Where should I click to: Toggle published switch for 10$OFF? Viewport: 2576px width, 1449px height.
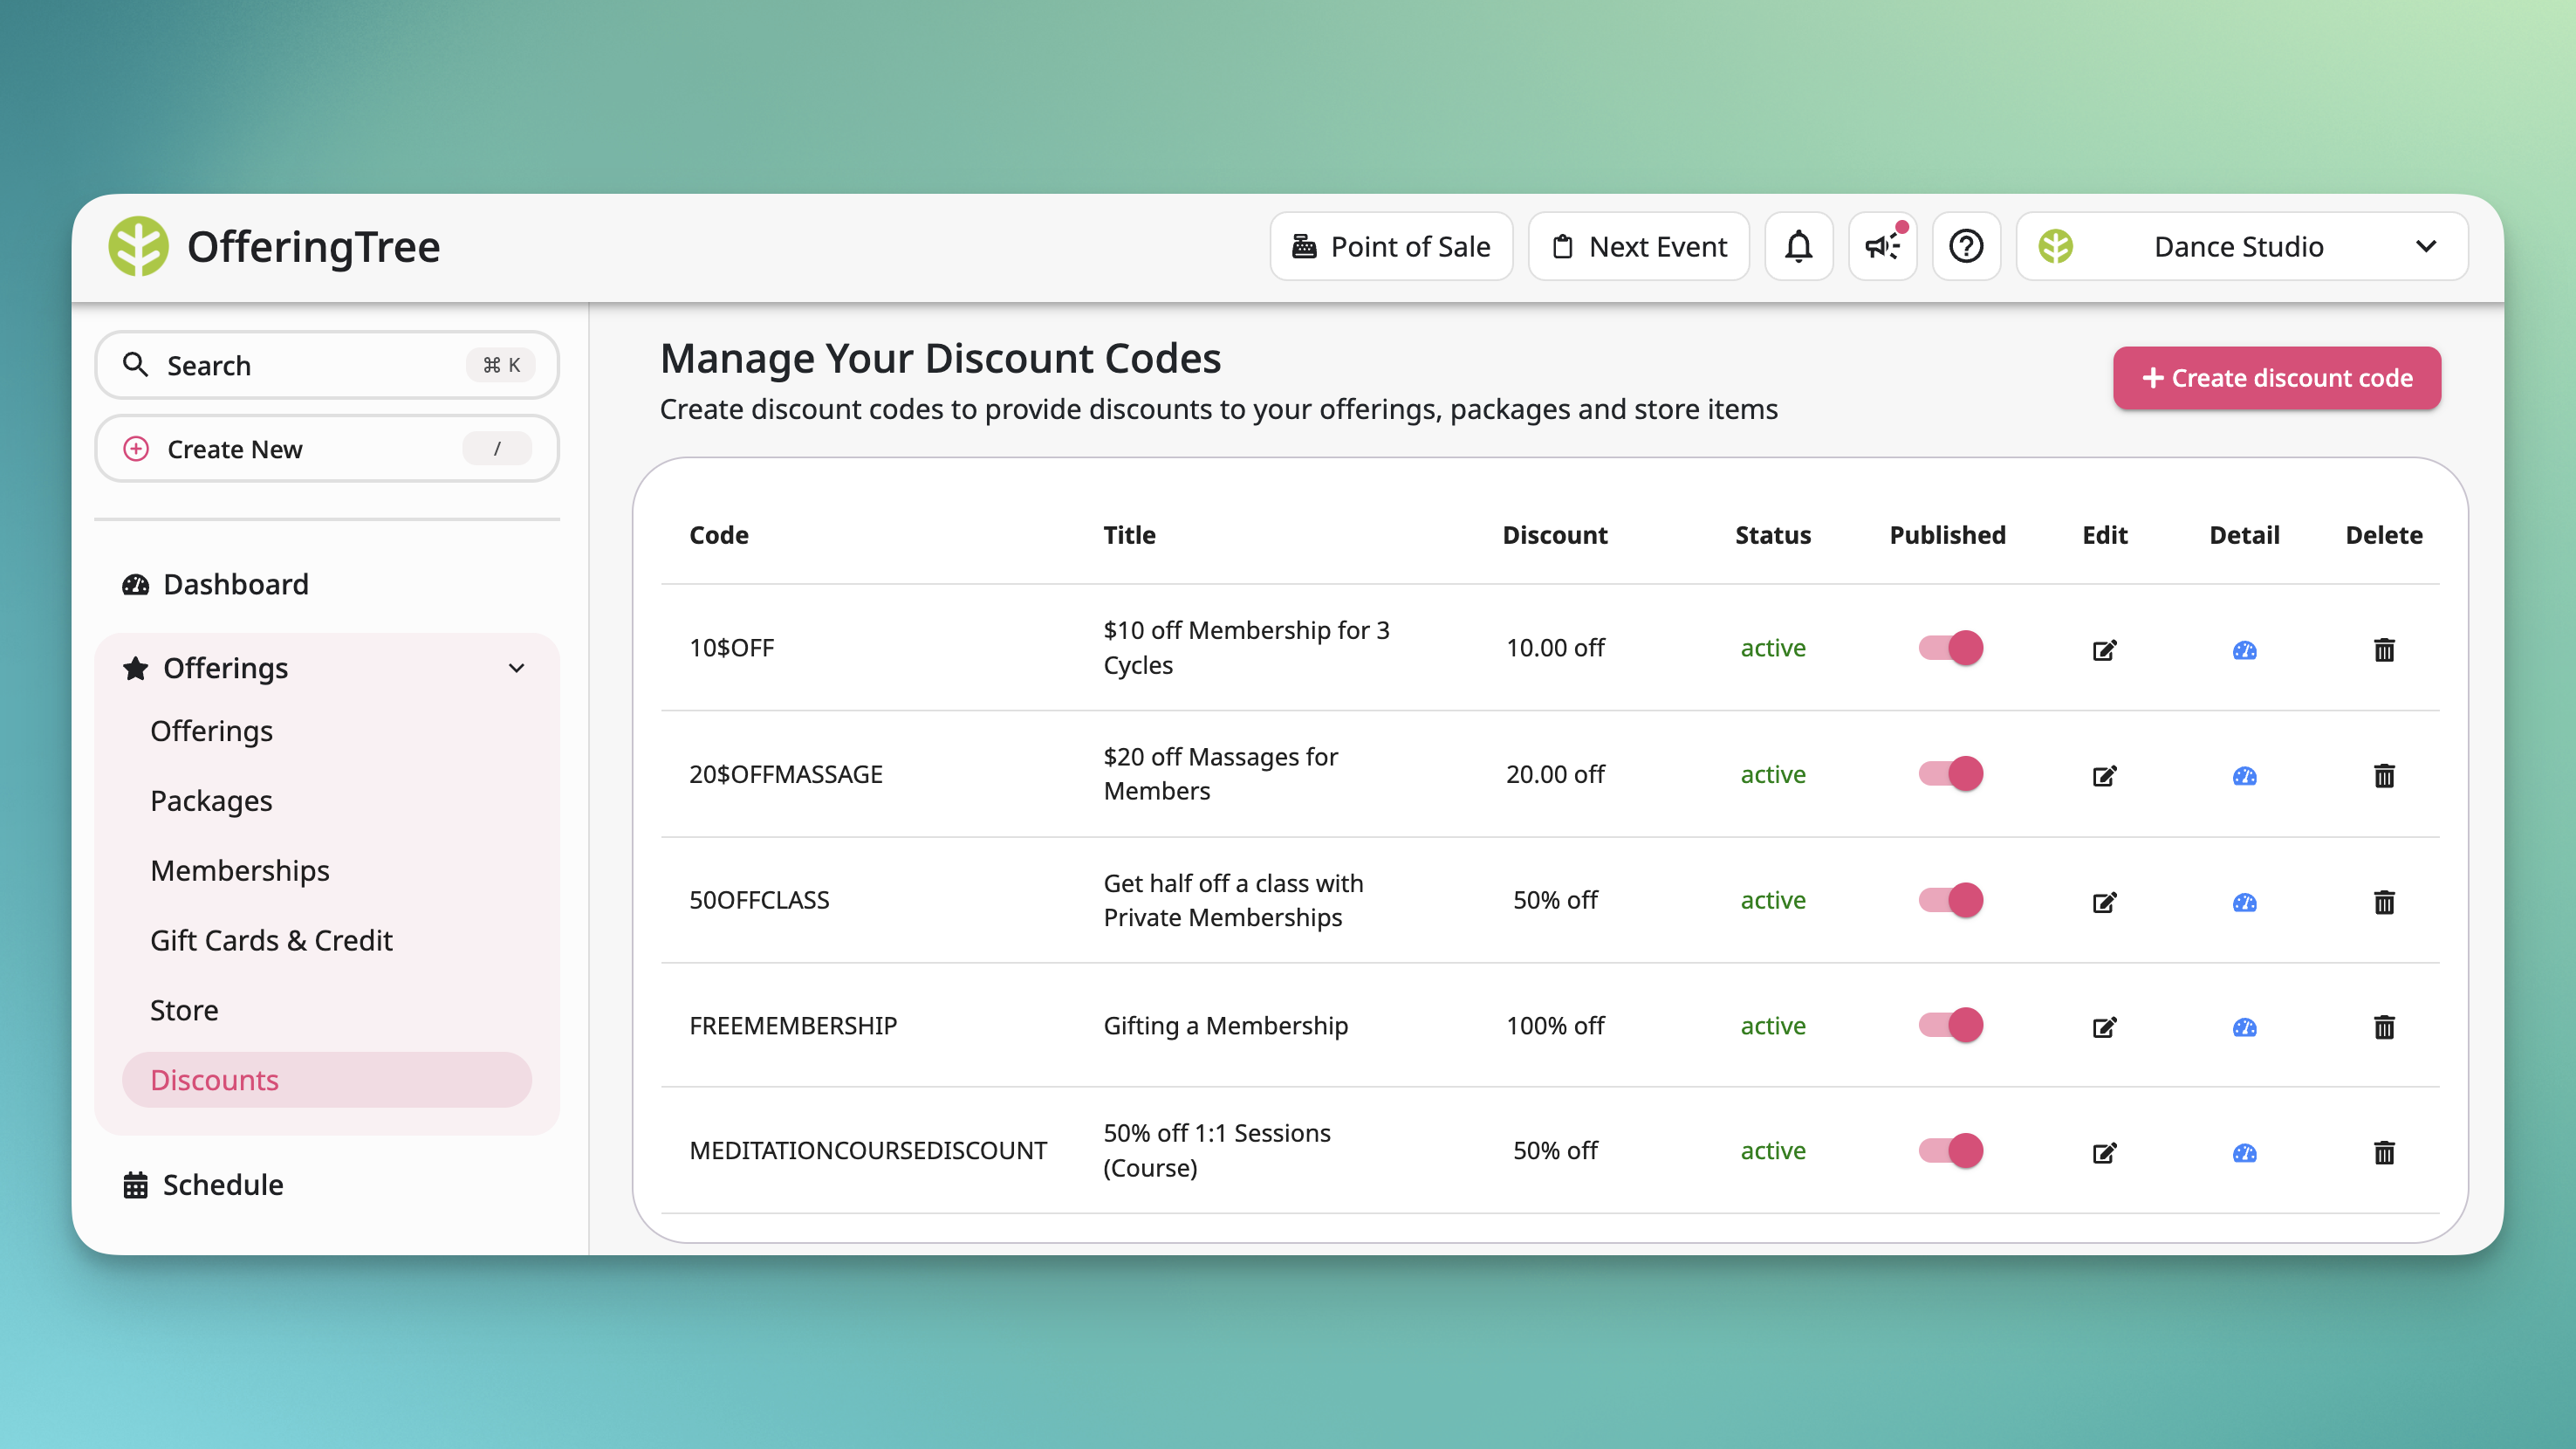click(x=1950, y=648)
